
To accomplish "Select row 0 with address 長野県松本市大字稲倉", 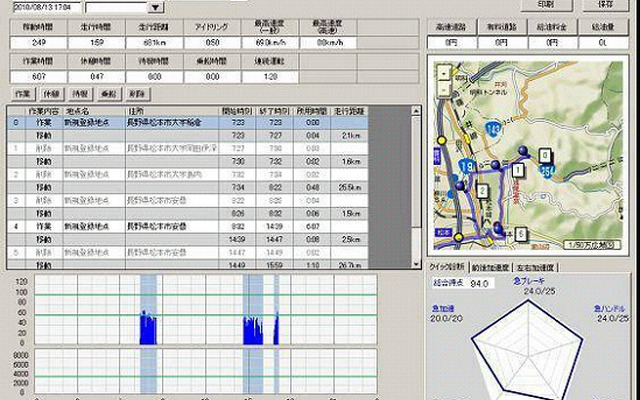I will tap(188, 122).
